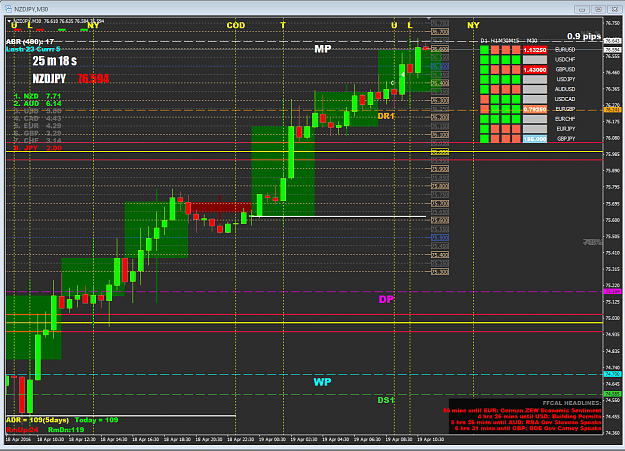Screen dimensions: 625x451
Task: Select the EURJPY pair label in the dashboard
Action: tap(565, 129)
